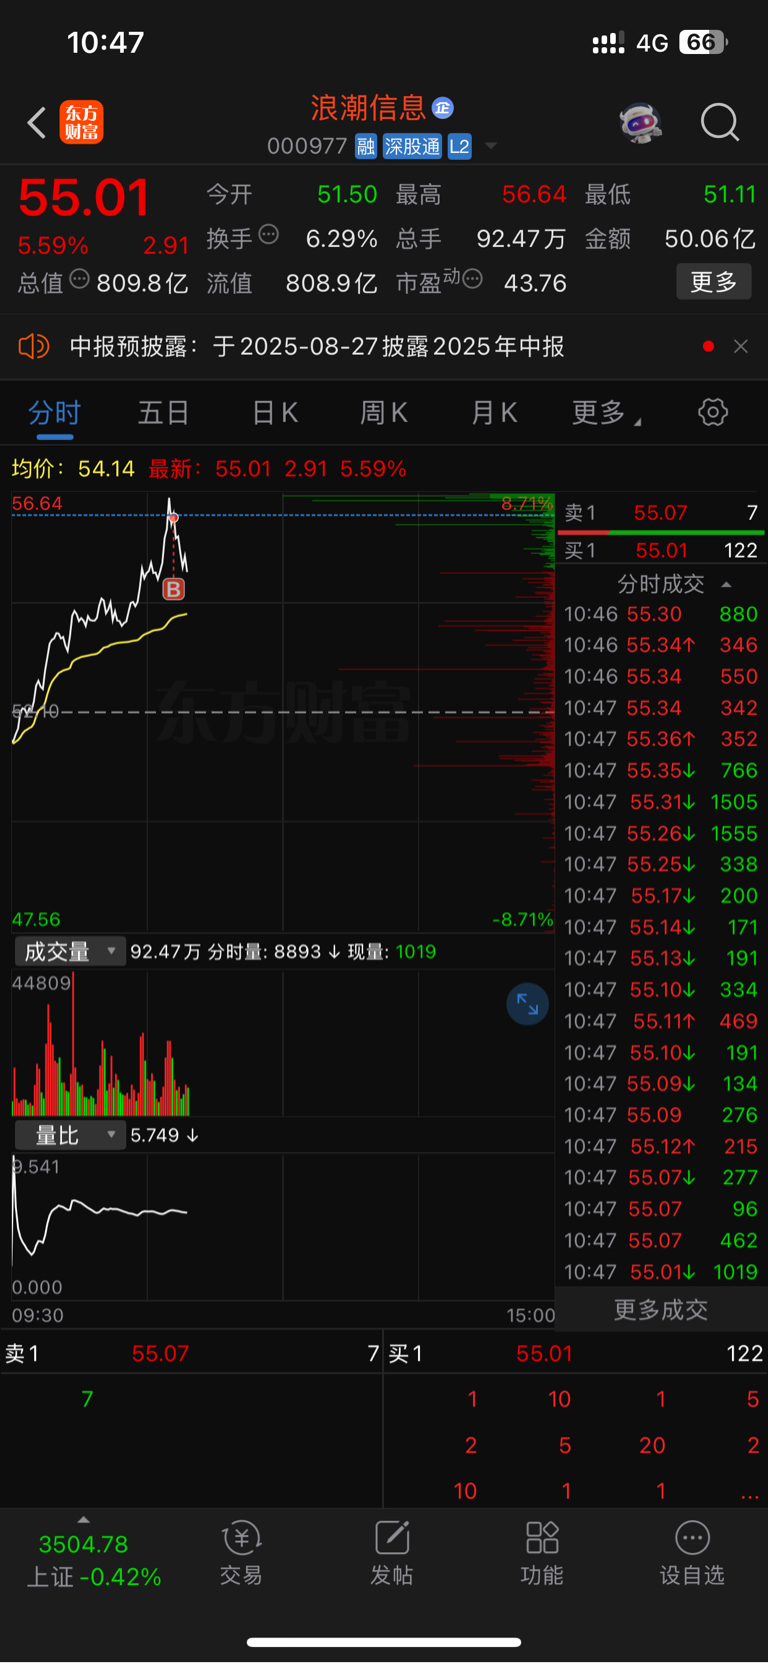Open the 交易 trade icon
The width and height of the screenshot is (768, 1663).
tap(241, 1553)
